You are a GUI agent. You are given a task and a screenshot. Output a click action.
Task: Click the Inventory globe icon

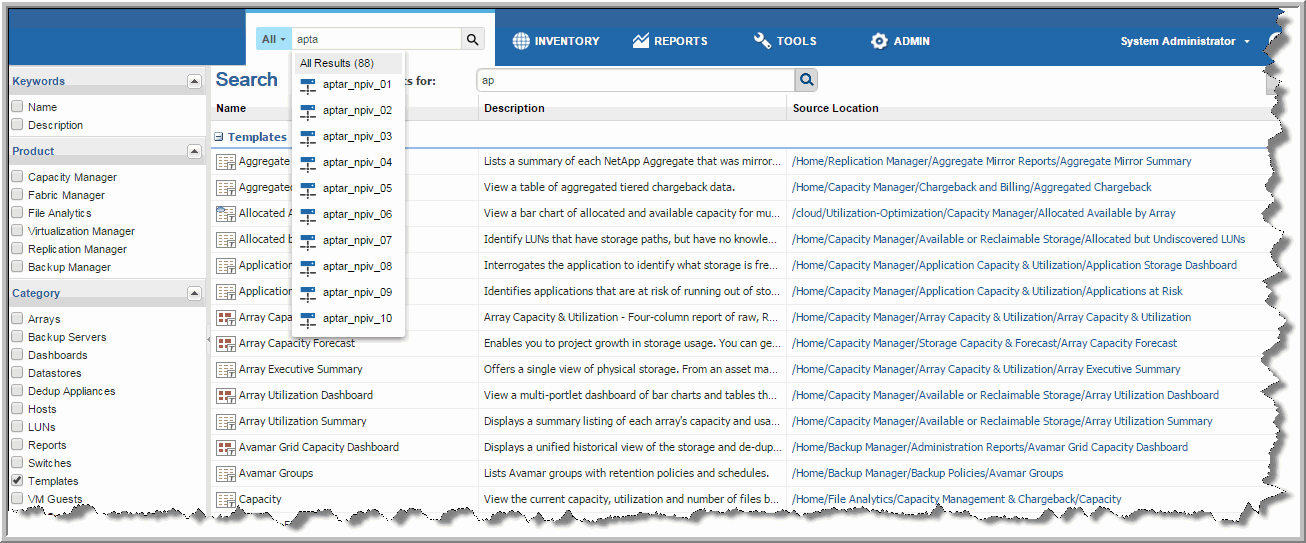[x=521, y=41]
